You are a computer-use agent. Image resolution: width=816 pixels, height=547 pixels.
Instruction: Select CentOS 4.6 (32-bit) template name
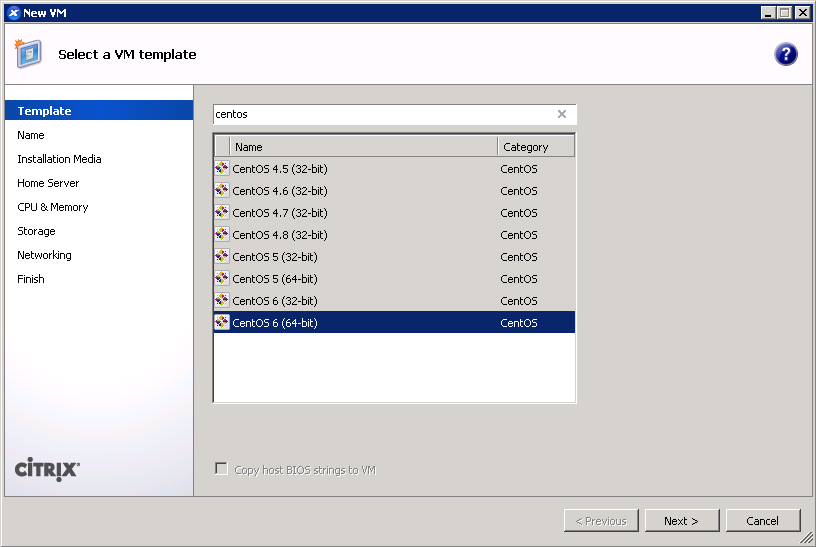tap(280, 190)
